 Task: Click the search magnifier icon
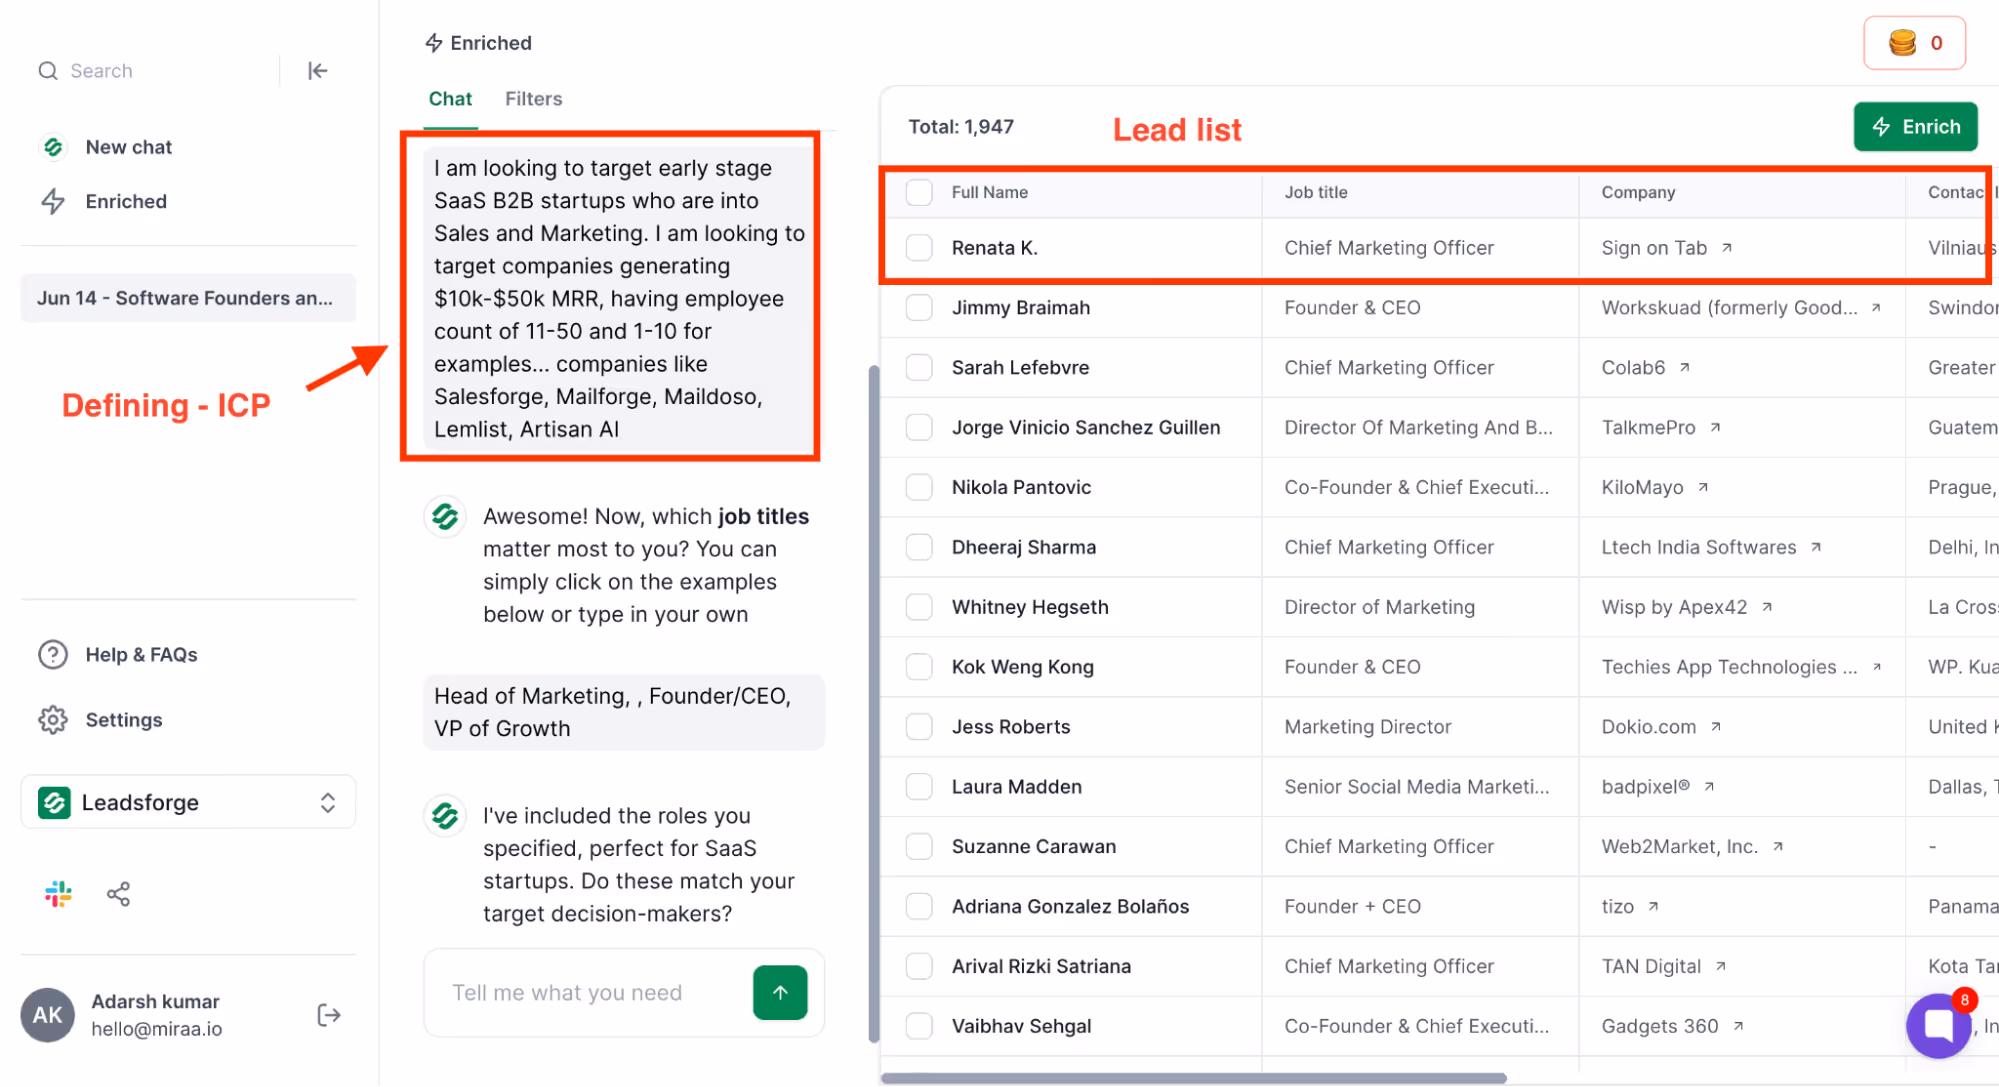pyautogui.click(x=48, y=71)
